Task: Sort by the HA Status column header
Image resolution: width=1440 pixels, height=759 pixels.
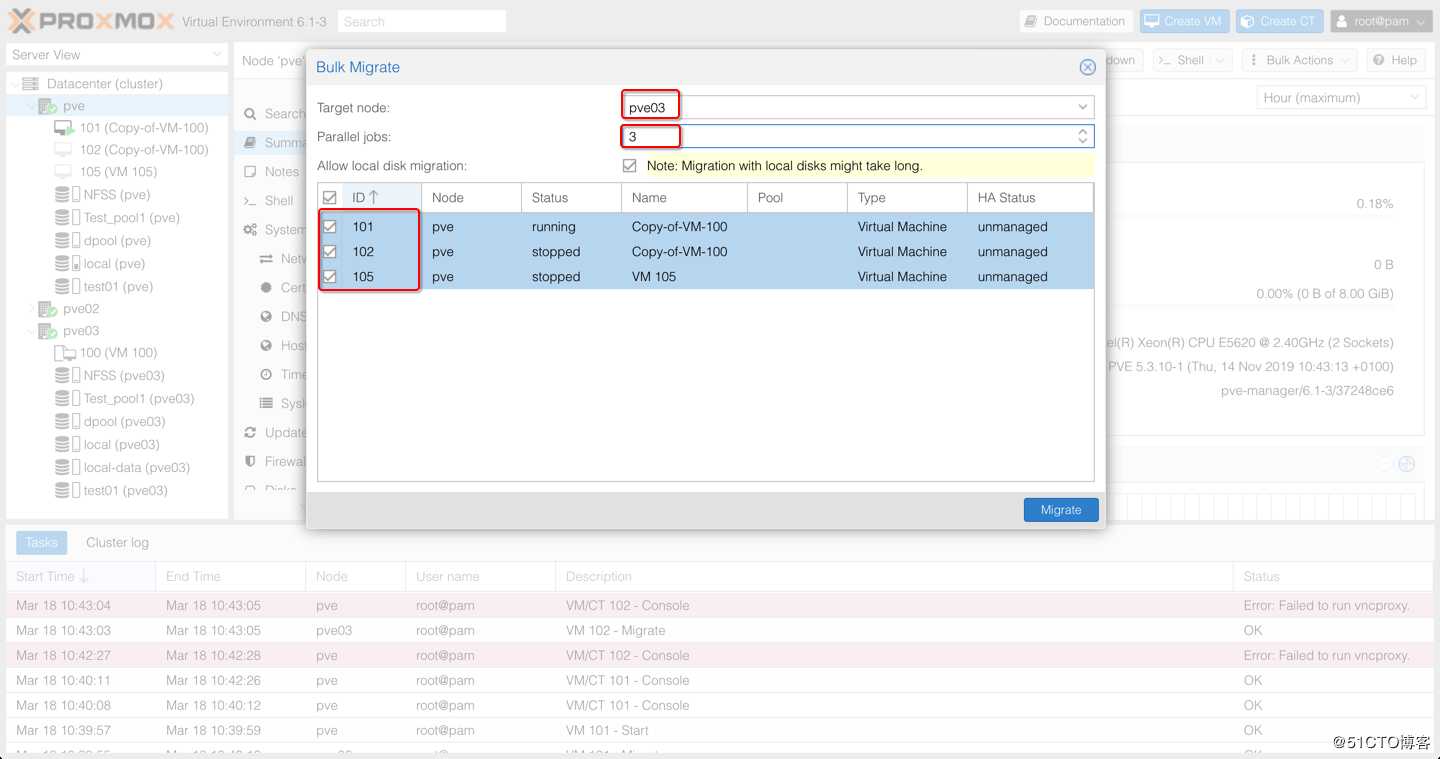Action: click(x=1030, y=198)
